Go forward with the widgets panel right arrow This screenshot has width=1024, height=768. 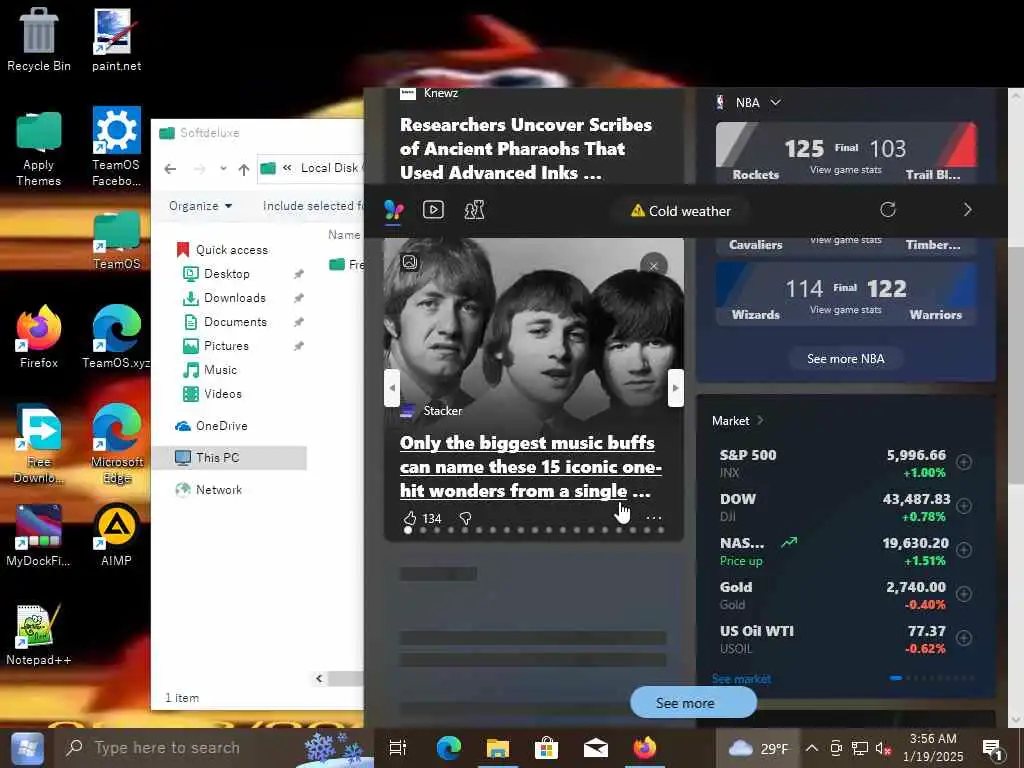968,210
